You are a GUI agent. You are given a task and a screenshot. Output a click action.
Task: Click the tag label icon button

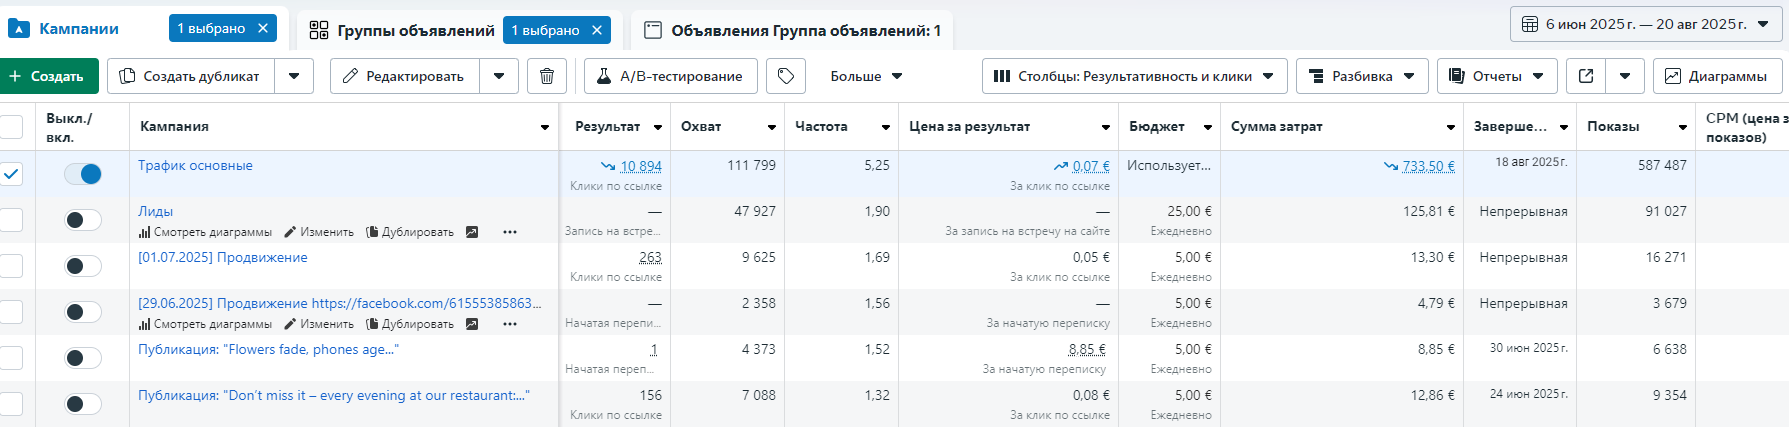786,76
